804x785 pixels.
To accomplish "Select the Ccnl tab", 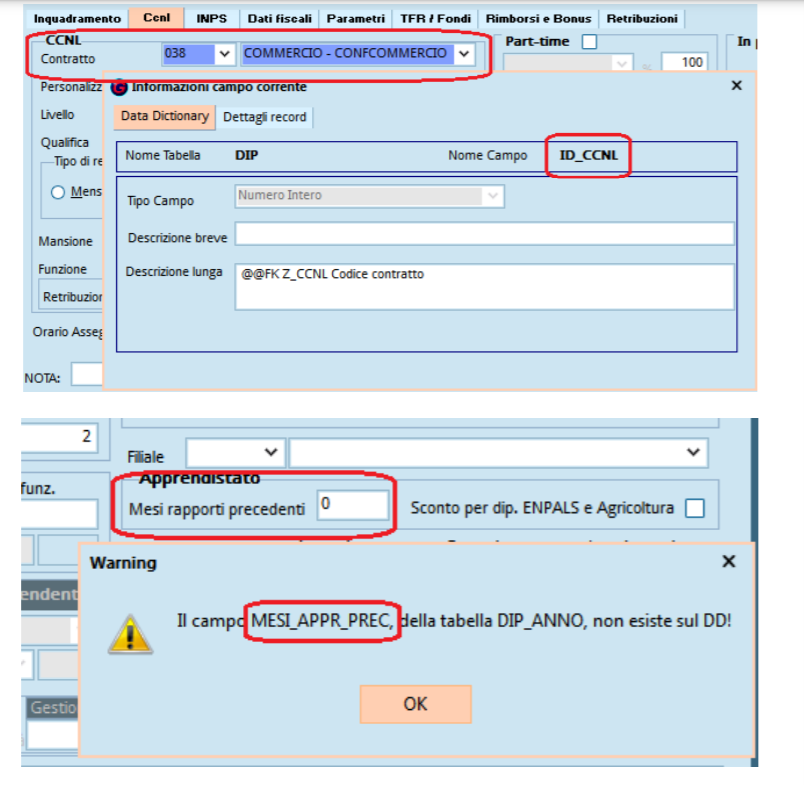I will (x=156, y=17).
